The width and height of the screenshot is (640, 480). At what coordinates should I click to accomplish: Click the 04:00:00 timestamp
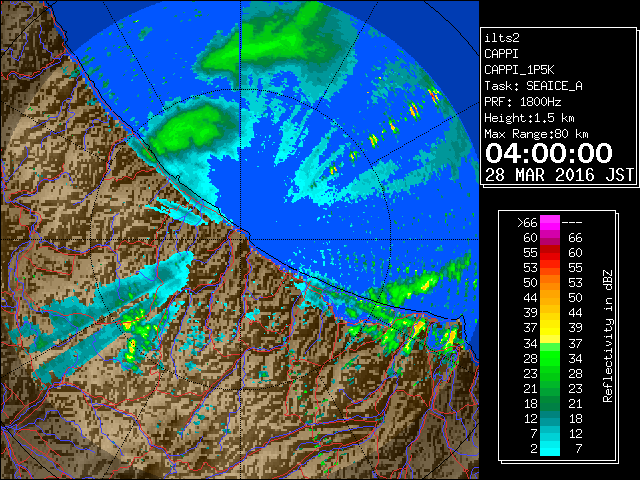(x=549, y=153)
